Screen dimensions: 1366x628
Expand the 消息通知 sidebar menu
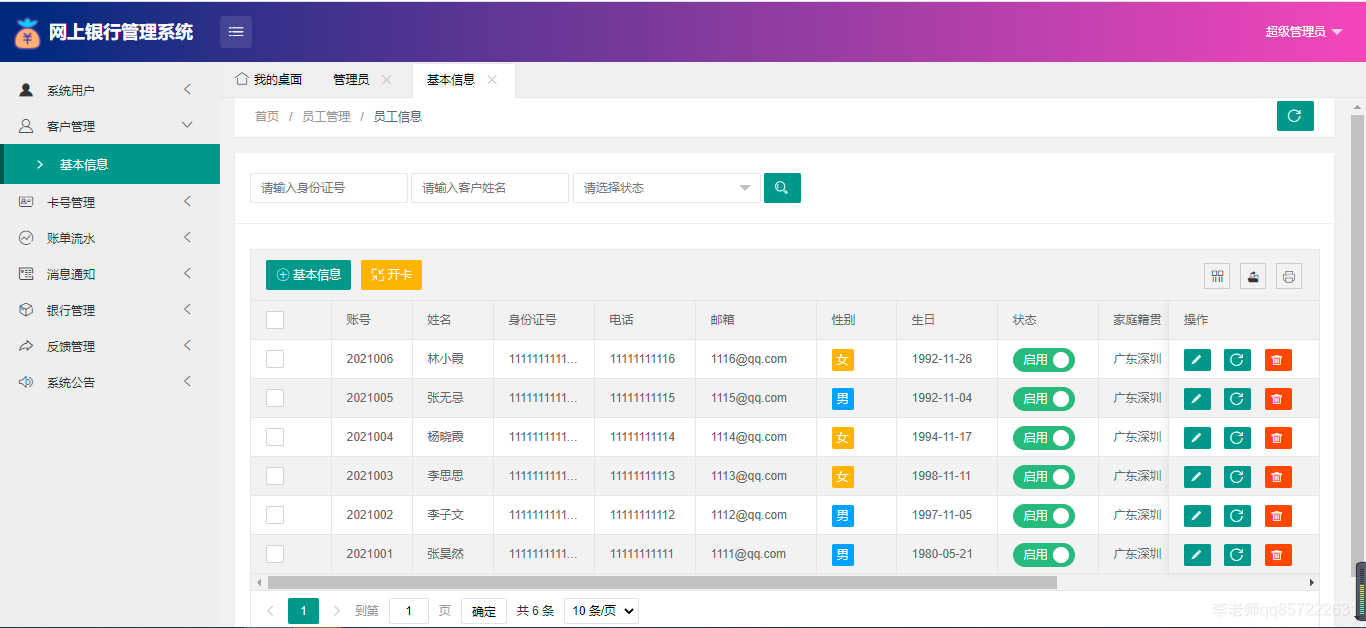click(110, 274)
